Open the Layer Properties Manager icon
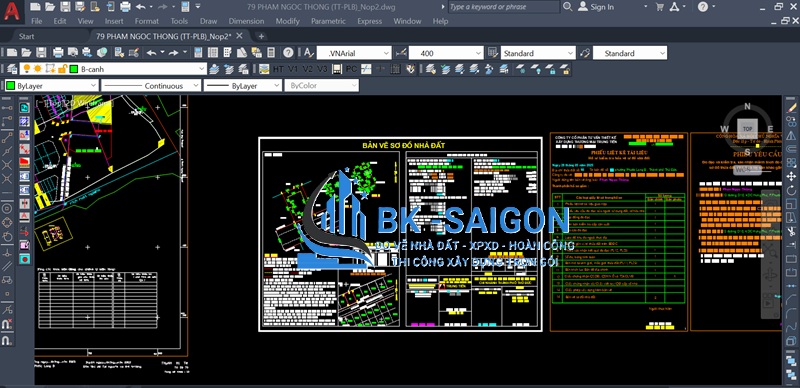This screenshot has height=388, width=800. click(12, 69)
